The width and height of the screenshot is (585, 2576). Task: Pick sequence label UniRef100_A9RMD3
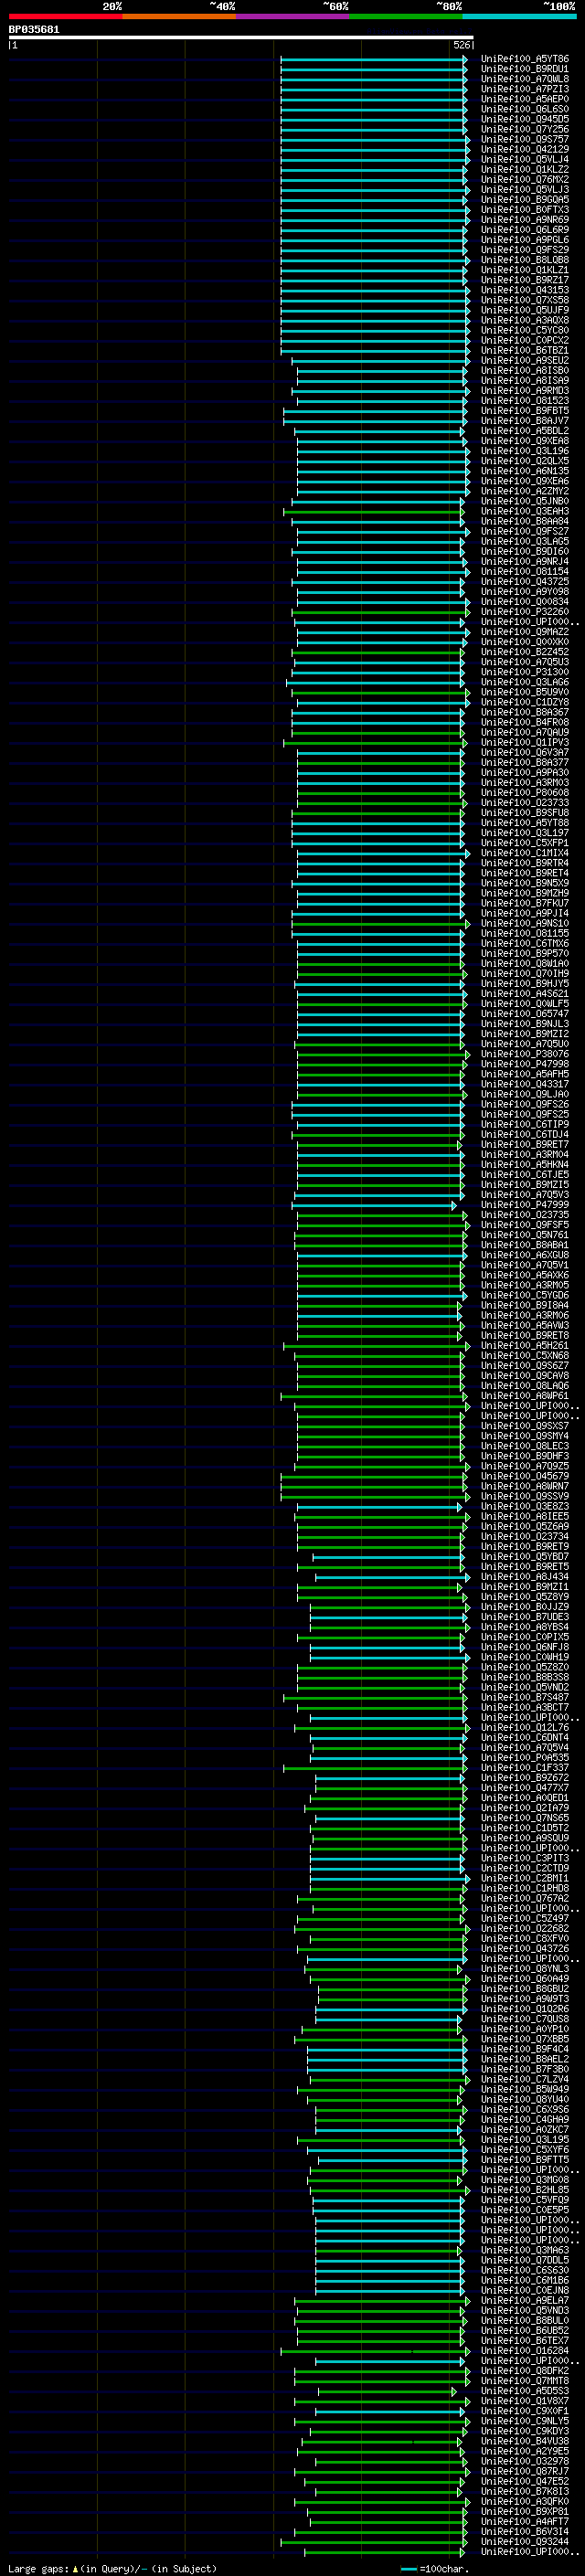tap(524, 390)
